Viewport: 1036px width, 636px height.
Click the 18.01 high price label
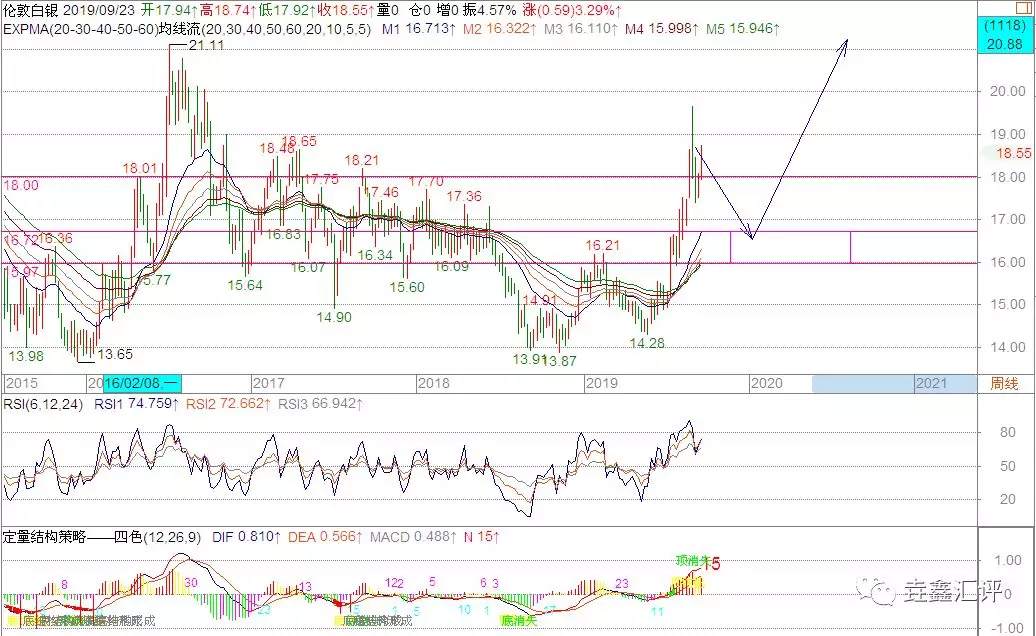click(x=139, y=168)
